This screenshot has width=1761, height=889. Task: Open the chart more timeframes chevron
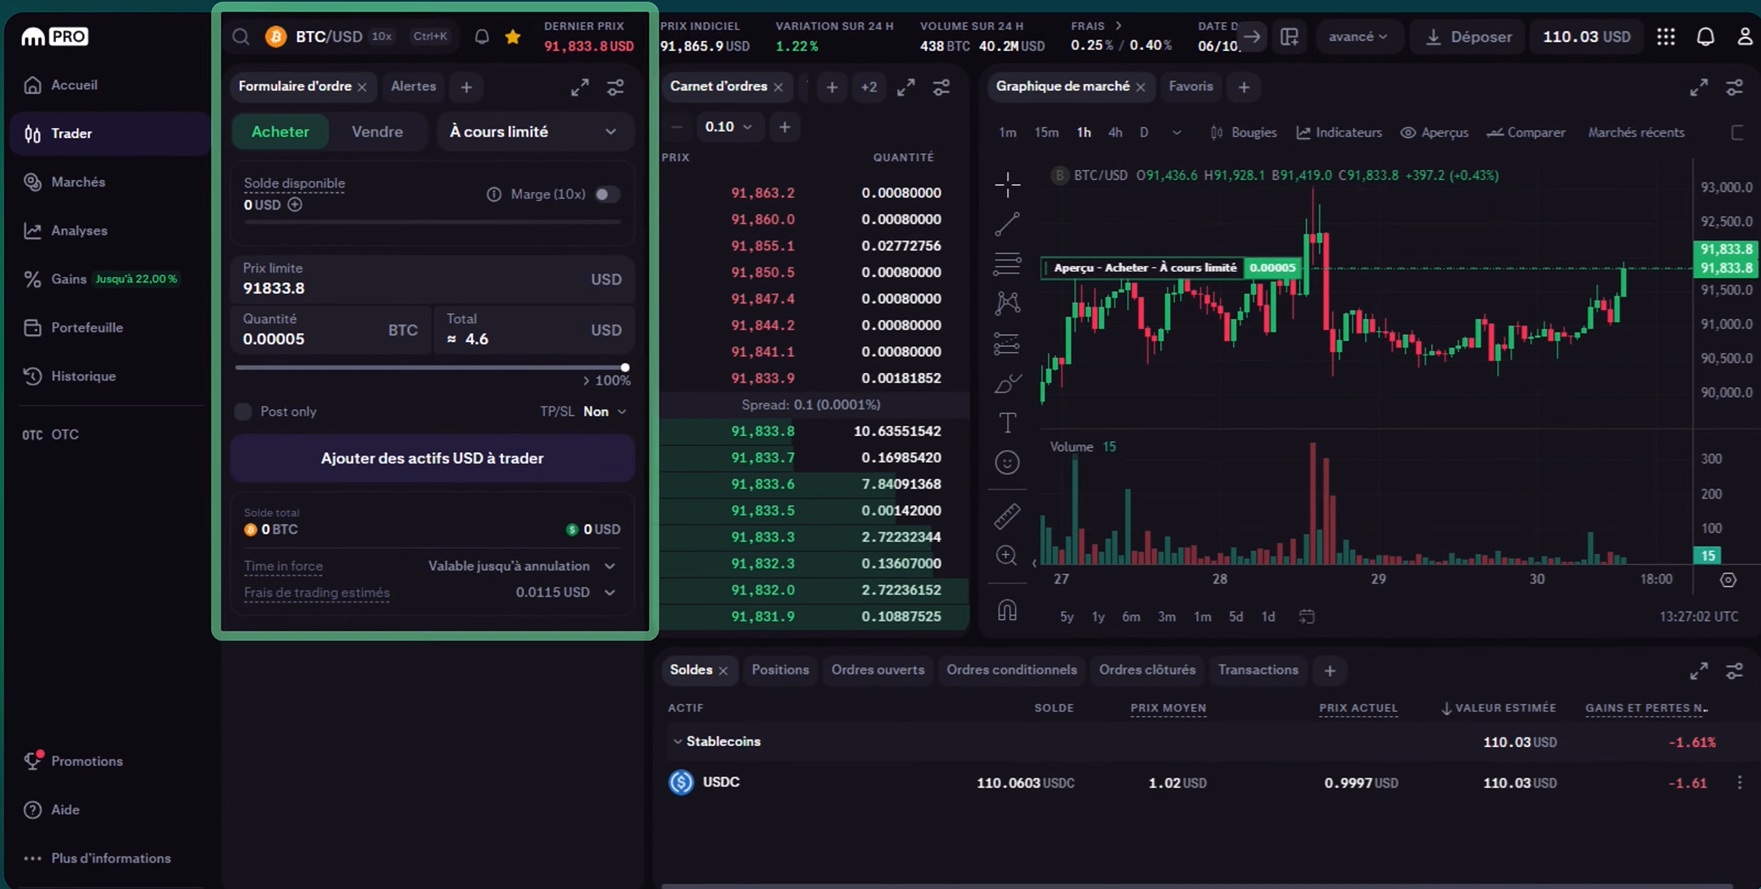(x=1176, y=133)
